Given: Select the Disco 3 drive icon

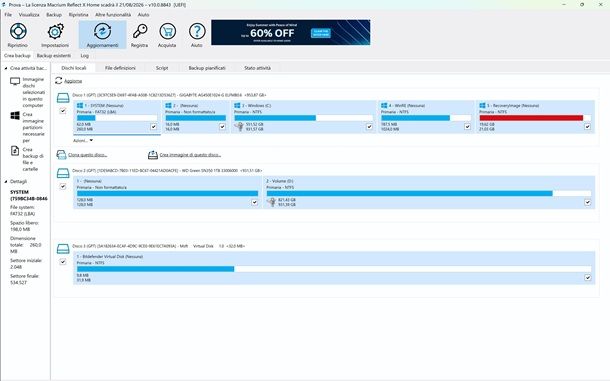Looking at the screenshot, I should coord(63,249).
